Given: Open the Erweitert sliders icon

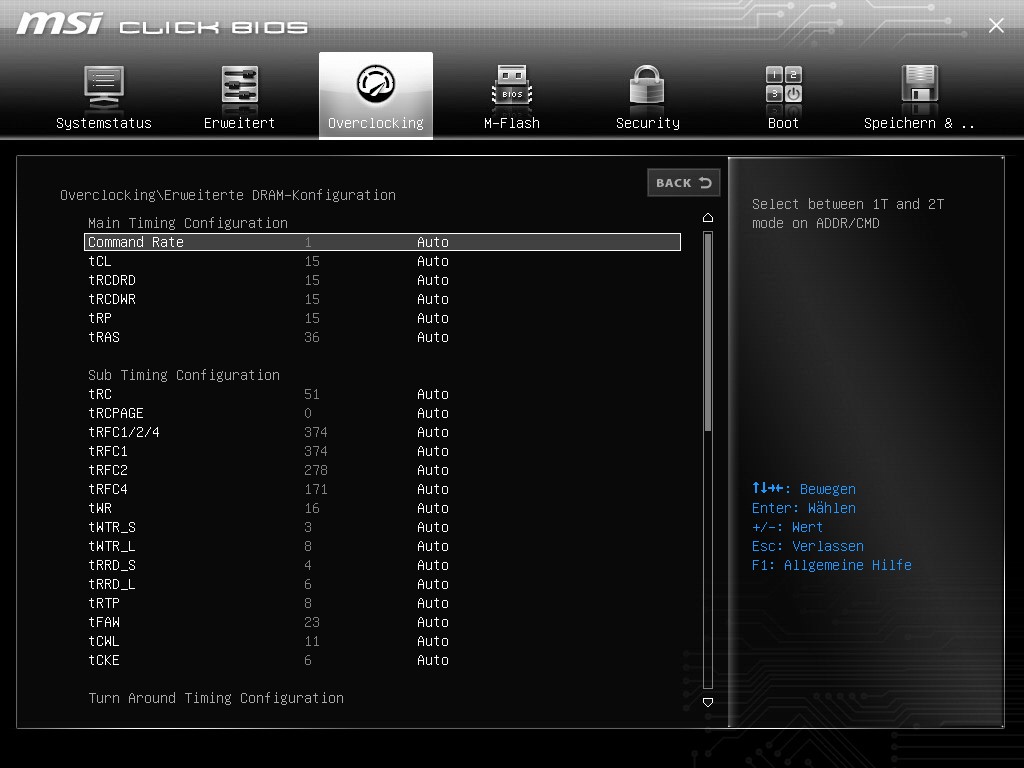Looking at the screenshot, I should pos(240,86).
